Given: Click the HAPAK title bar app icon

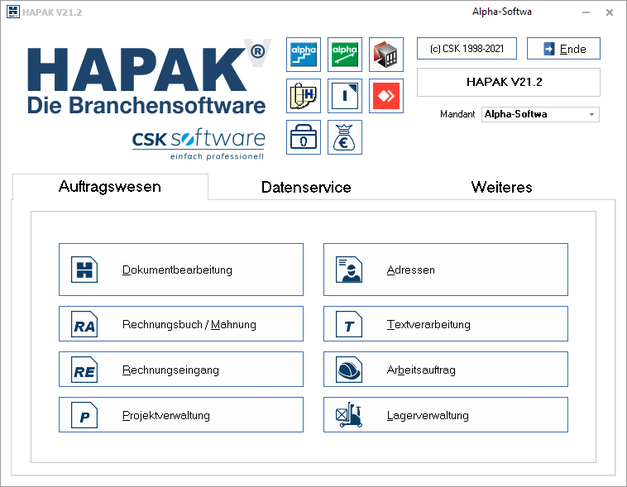Looking at the screenshot, I should (x=13, y=12).
